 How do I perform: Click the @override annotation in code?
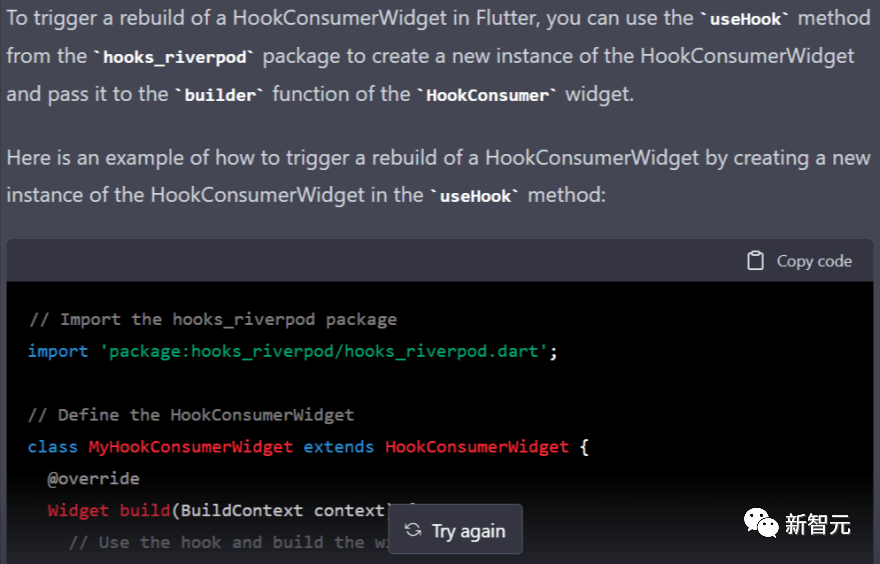tap(93, 479)
